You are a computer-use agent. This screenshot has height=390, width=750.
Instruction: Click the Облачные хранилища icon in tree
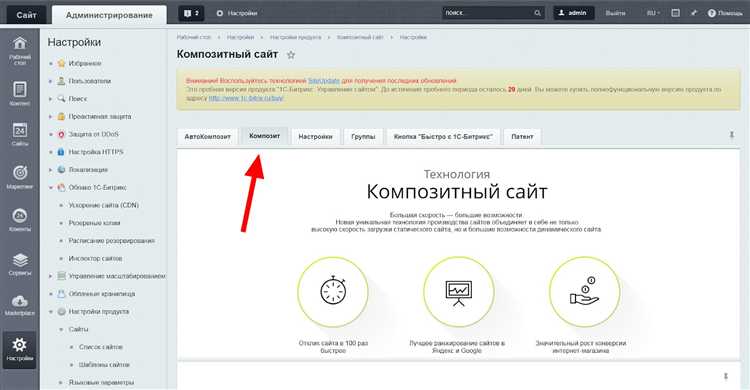(x=61, y=294)
